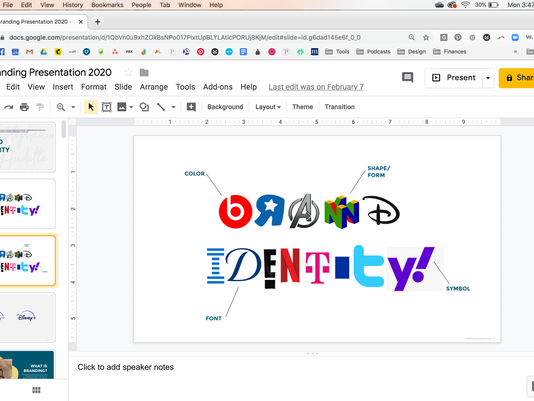This screenshot has width=534, height=401.
Task: Open the zoom level dropdown arrow
Action: click(73, 107)
